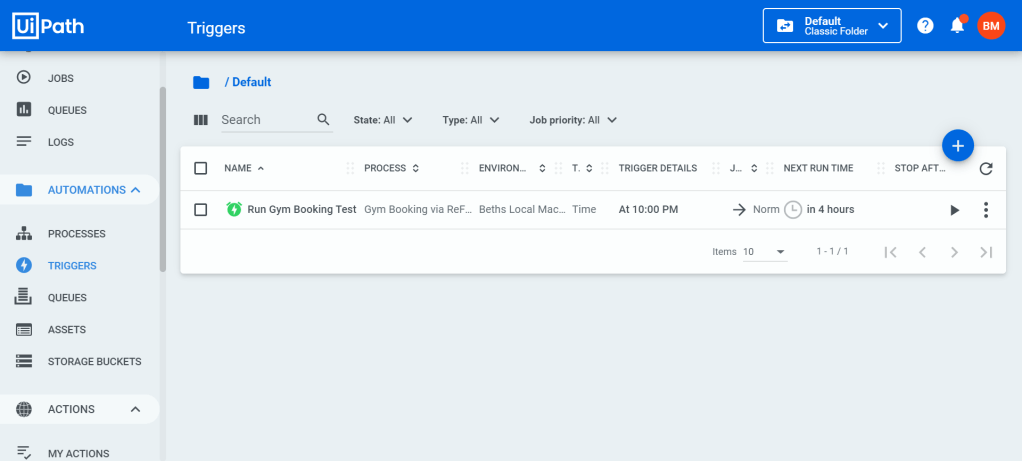
Task: Click the BM user avatar
Action: (x=990, y=26)
